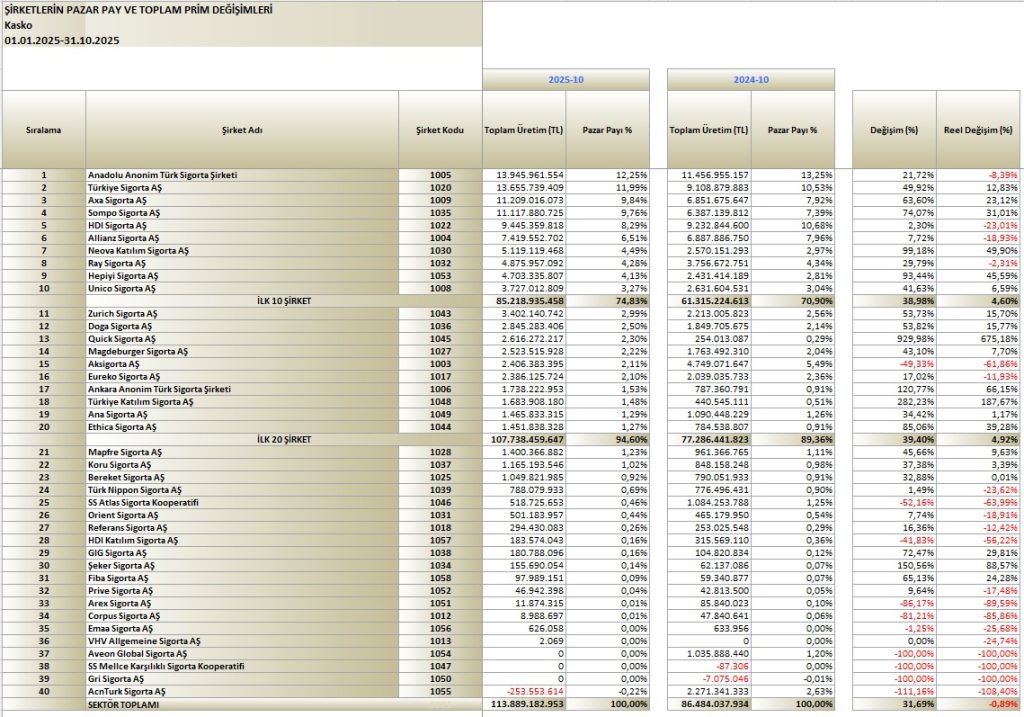Viewport: 1024px width, 717px height.
Task: Click the Sıralama column header
Action: point(43,130)
